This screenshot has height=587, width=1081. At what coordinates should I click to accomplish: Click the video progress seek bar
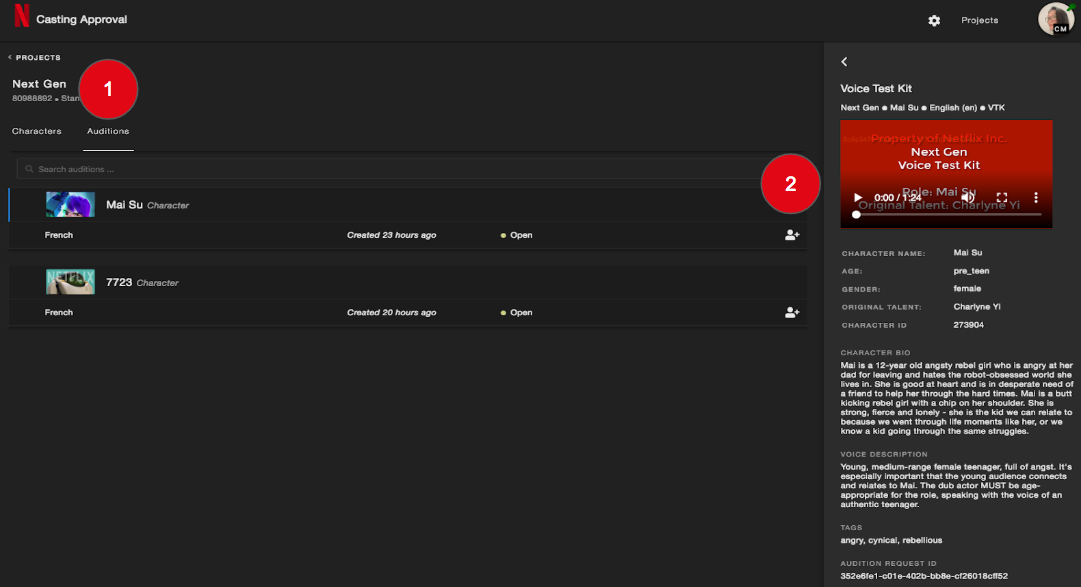[x=948, y=215]
